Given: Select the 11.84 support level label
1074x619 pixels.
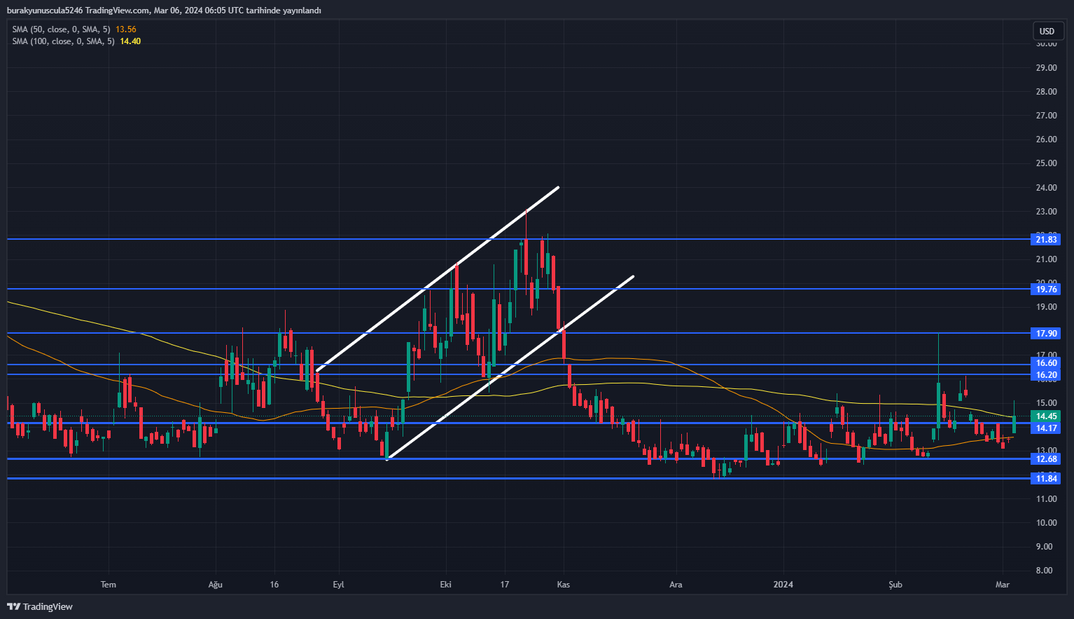Looking at the screenshot, I should coord(1046,478).
